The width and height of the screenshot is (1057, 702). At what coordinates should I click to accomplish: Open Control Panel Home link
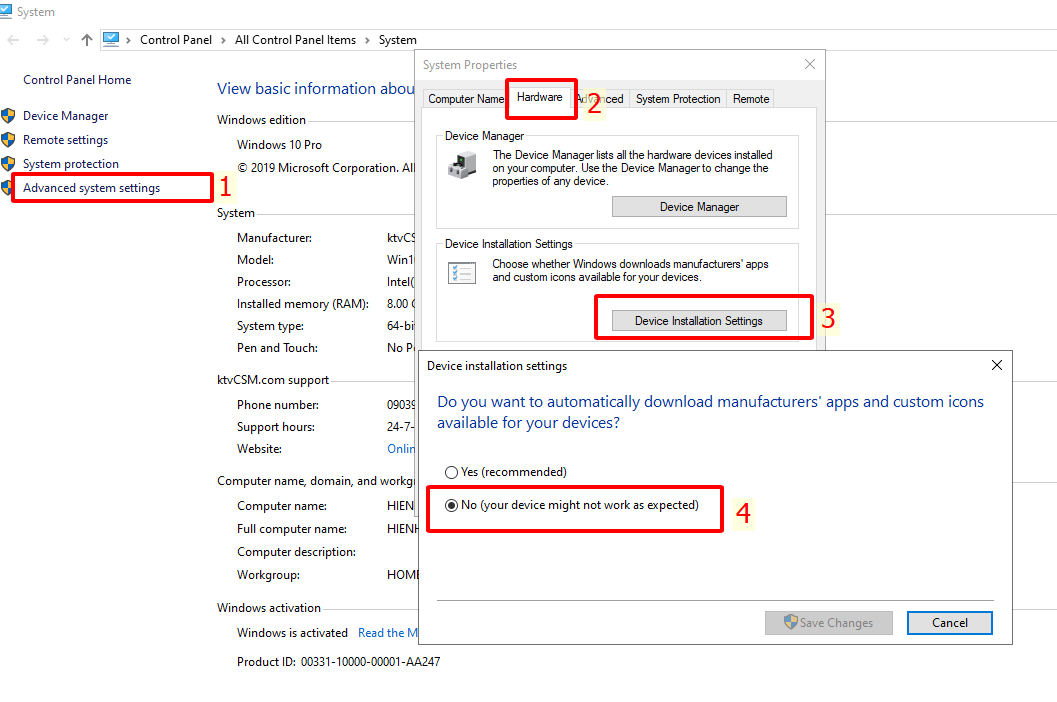pos(77,80)
